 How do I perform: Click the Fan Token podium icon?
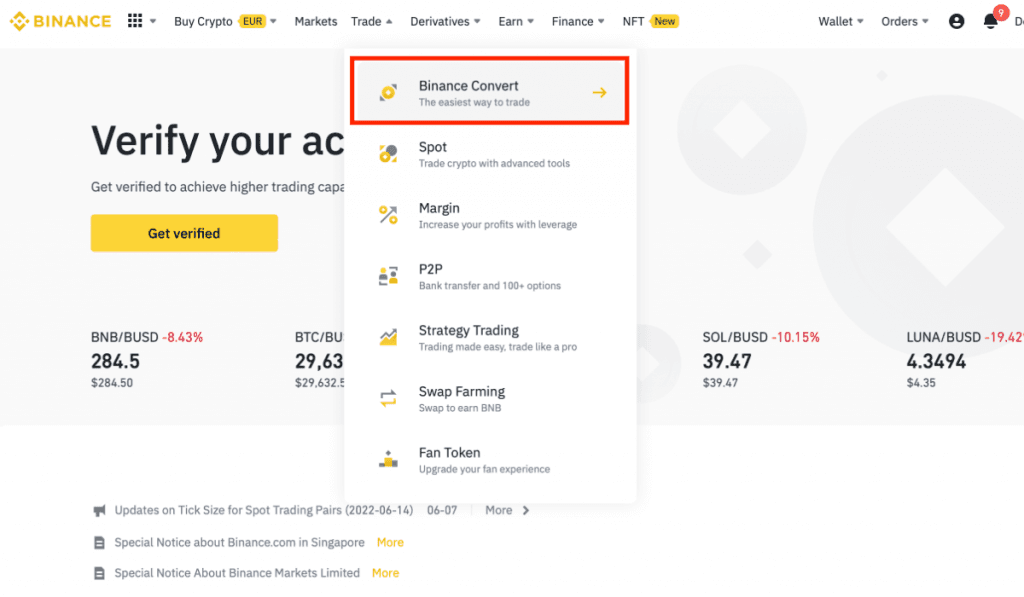point(388,460)
